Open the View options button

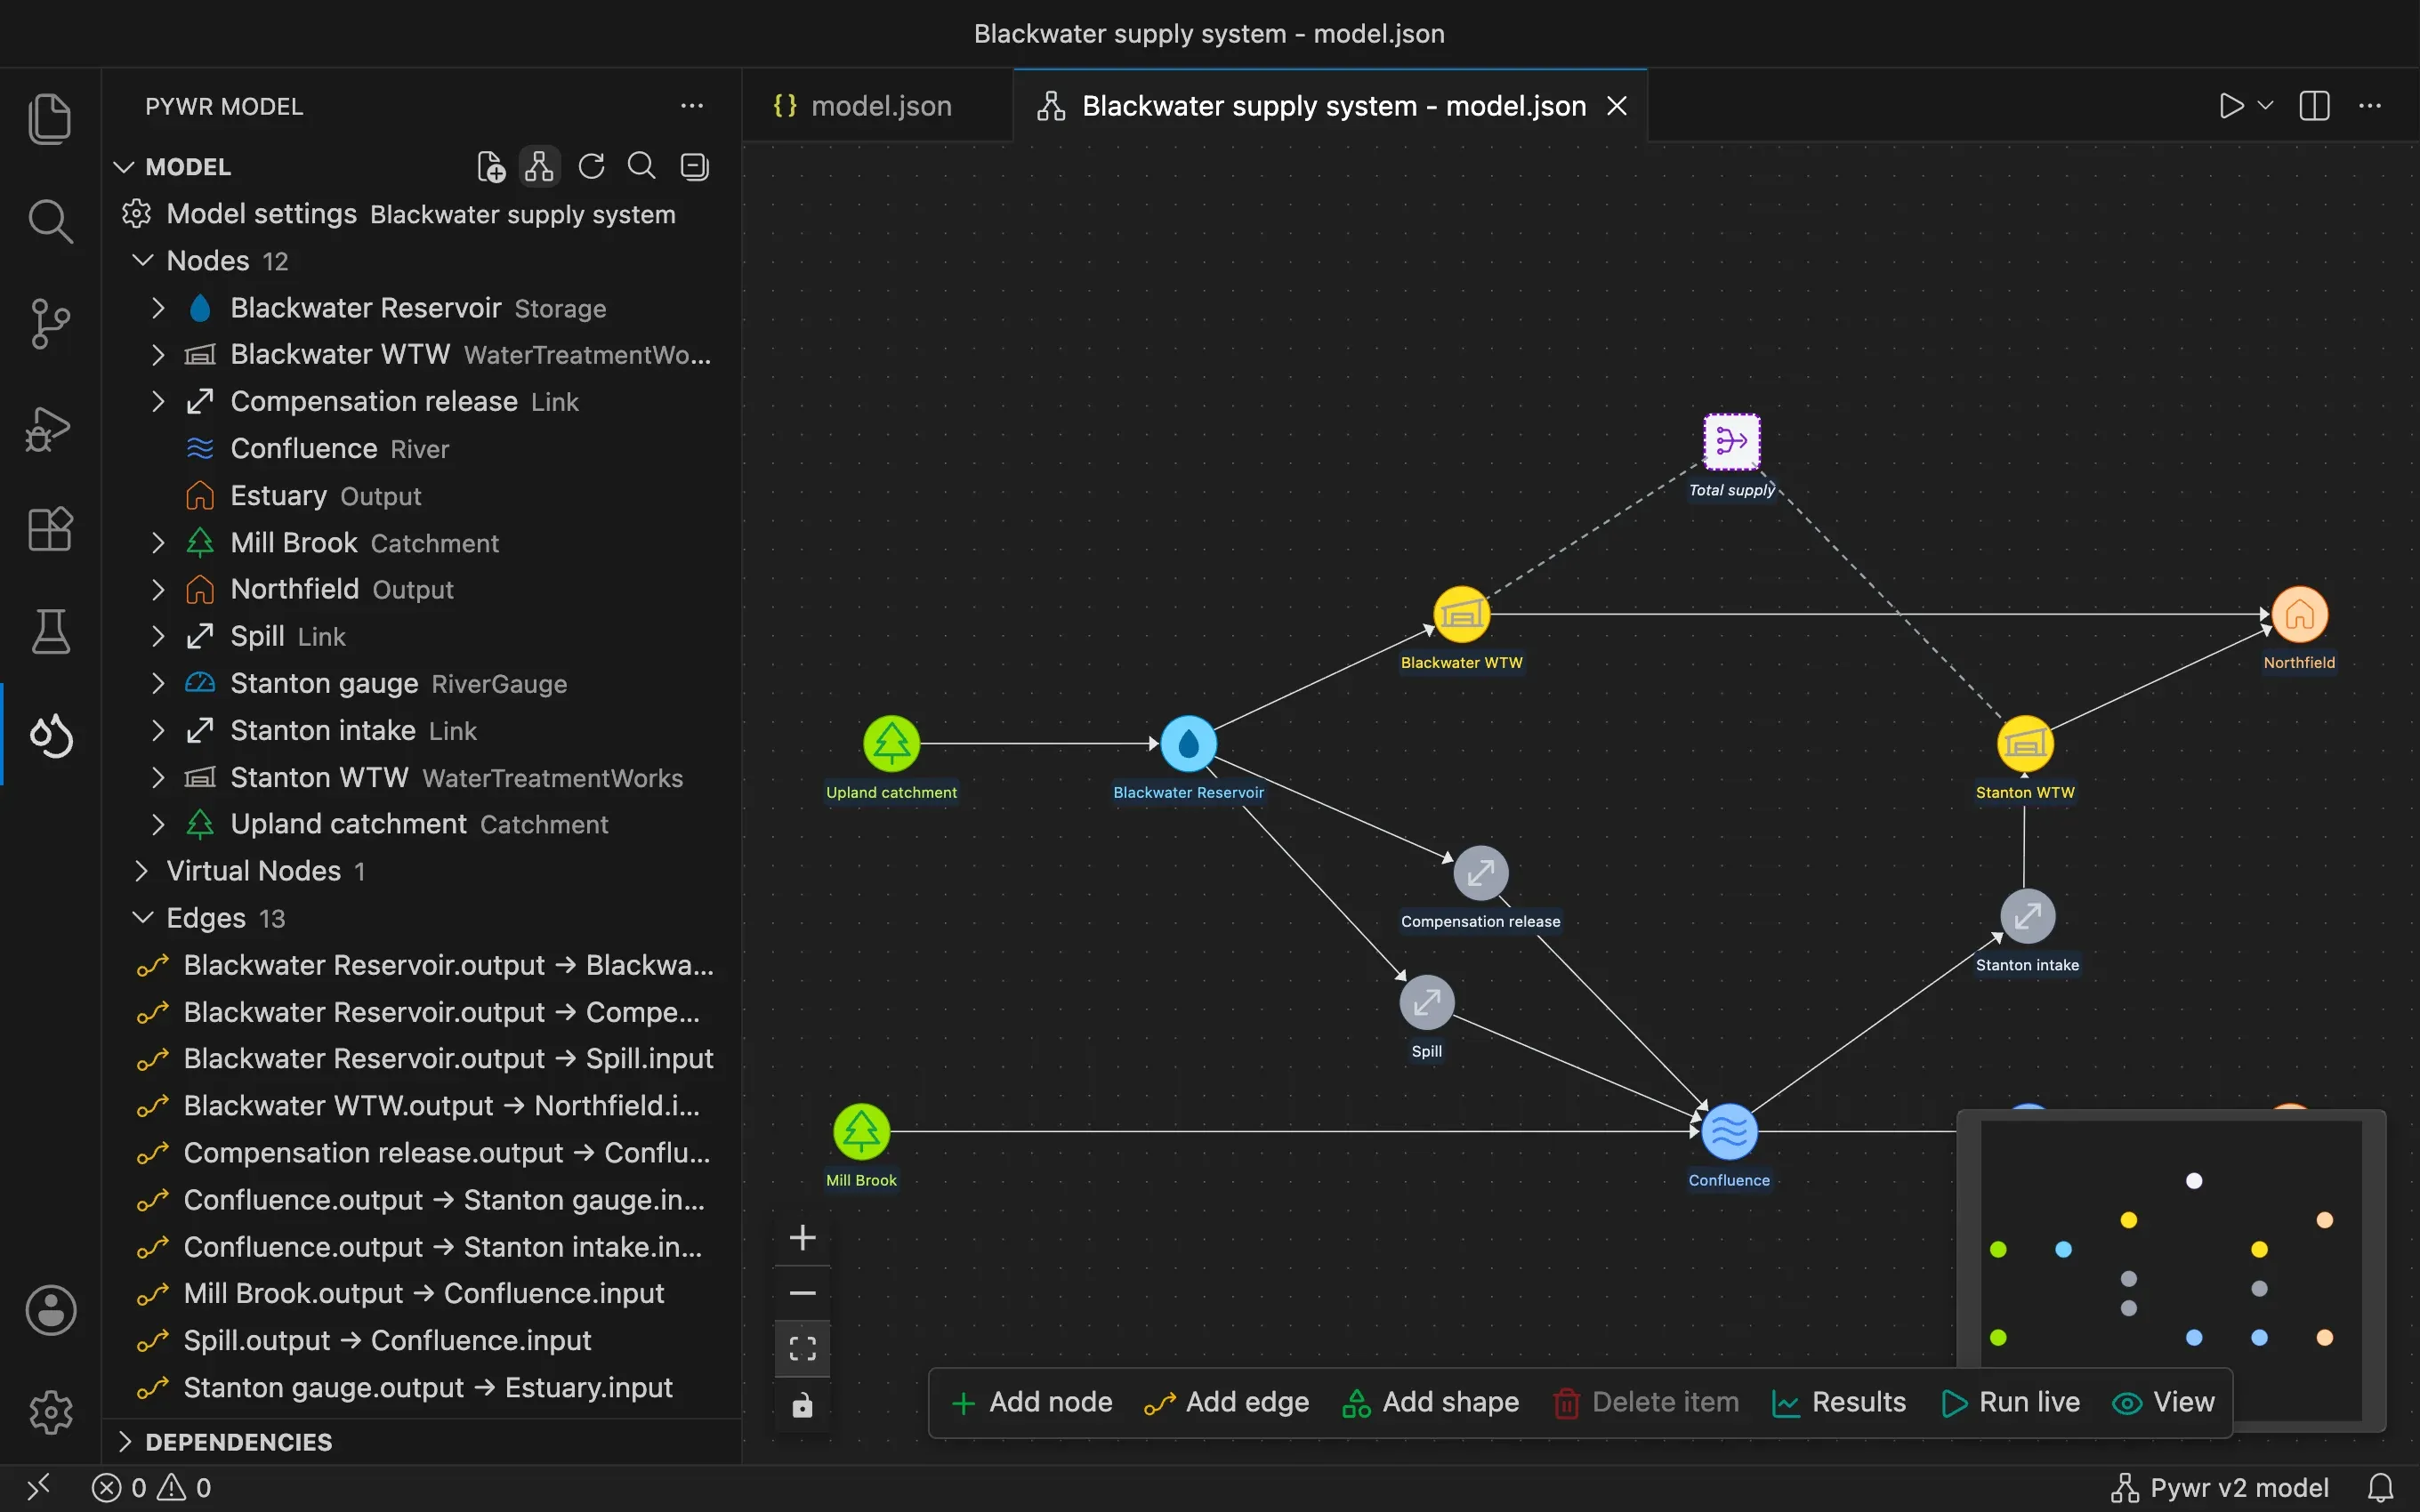coord(2164,1402)
